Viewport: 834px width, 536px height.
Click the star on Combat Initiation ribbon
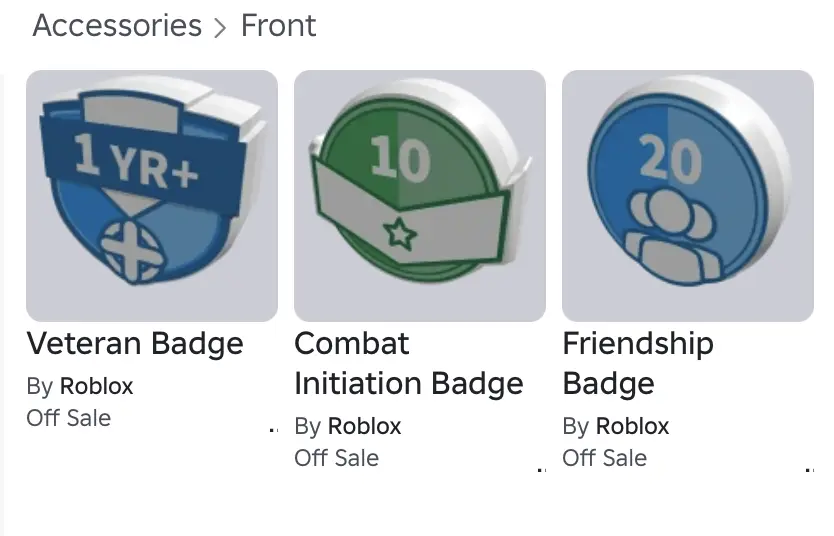[399, 234]
